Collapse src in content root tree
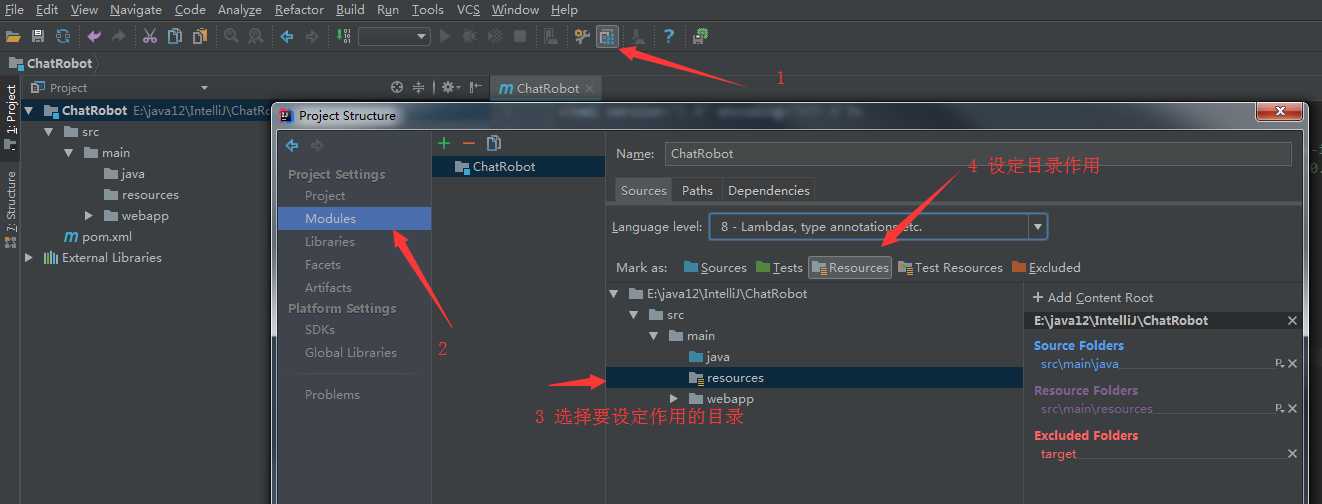The image size is (1322, 504). (x=633, y=315)
